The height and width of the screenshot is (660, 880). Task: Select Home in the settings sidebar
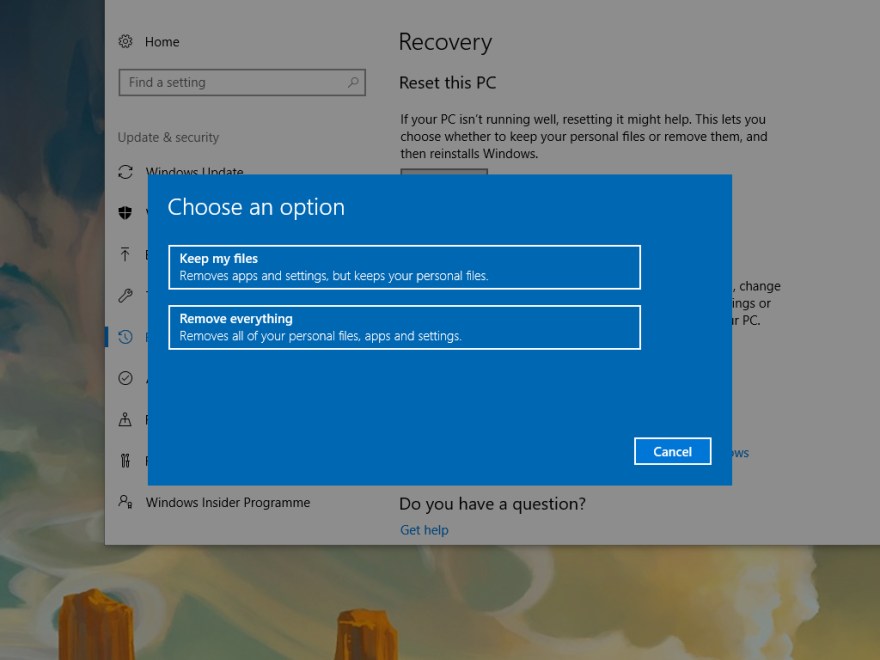(x=163, y=42)
